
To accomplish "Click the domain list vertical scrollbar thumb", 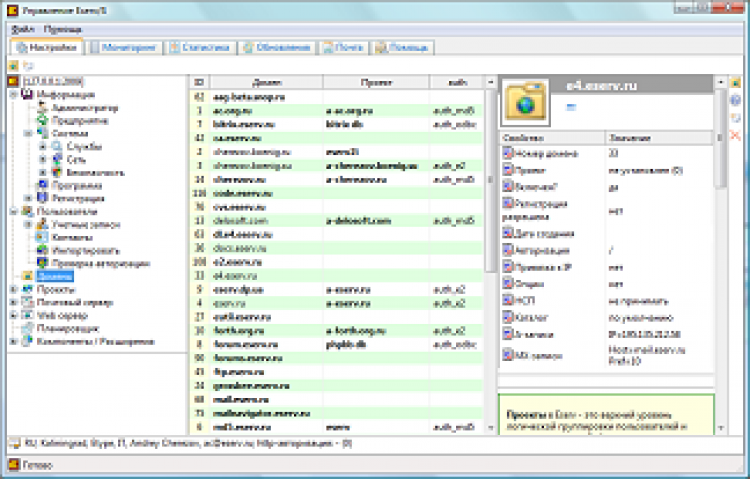I will (490, 181).
